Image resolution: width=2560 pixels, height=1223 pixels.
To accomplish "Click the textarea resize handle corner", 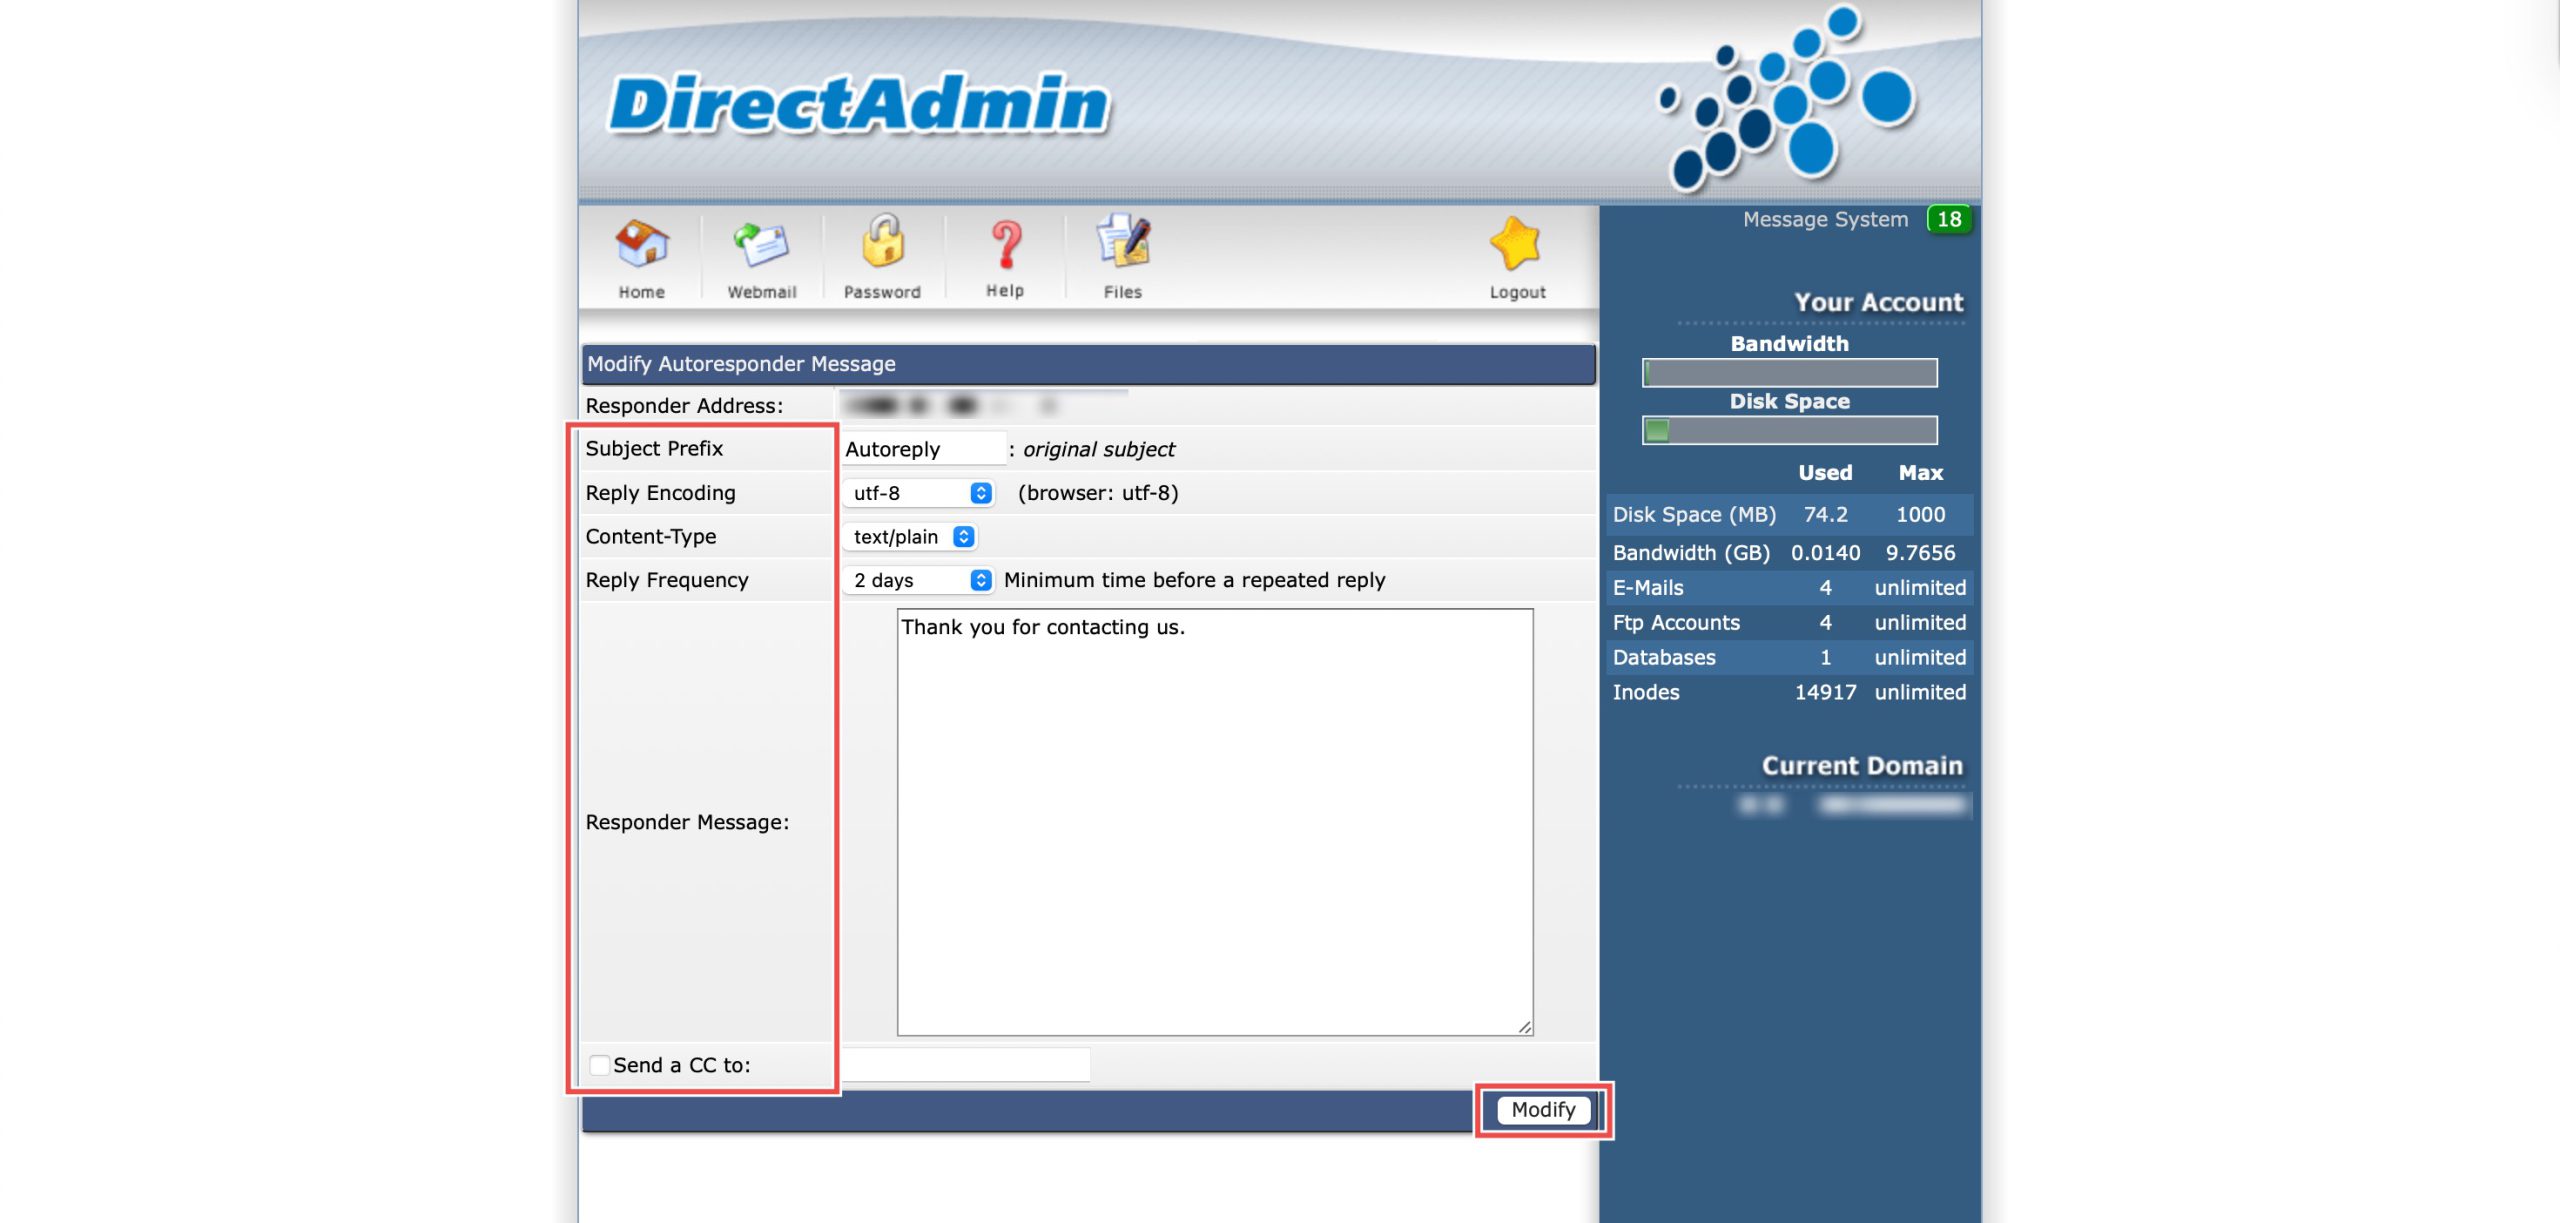I will pos(1524,1027).
